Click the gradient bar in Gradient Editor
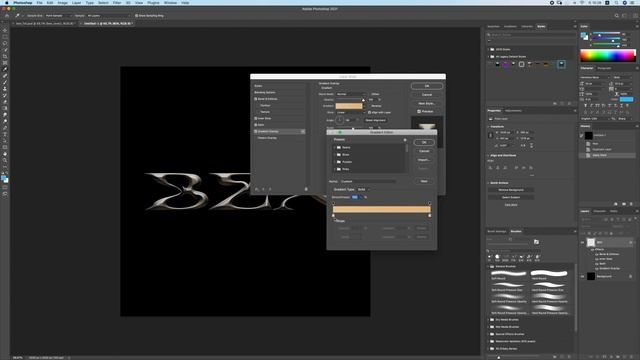640x360 pixels. [382, 209]
